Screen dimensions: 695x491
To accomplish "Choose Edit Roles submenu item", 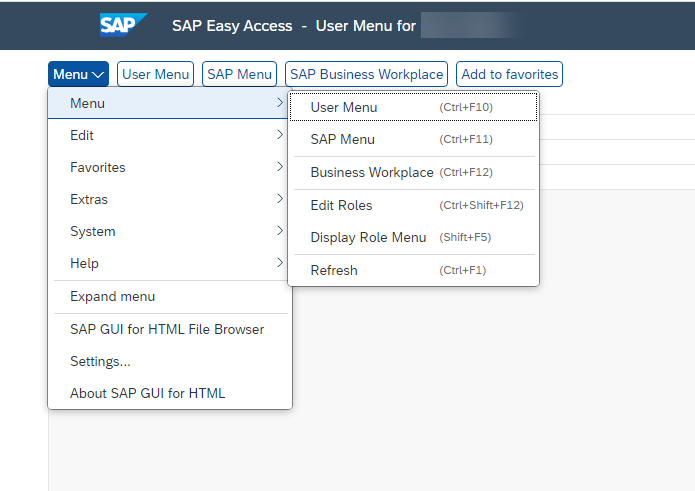I will click(x=414, y=205).
